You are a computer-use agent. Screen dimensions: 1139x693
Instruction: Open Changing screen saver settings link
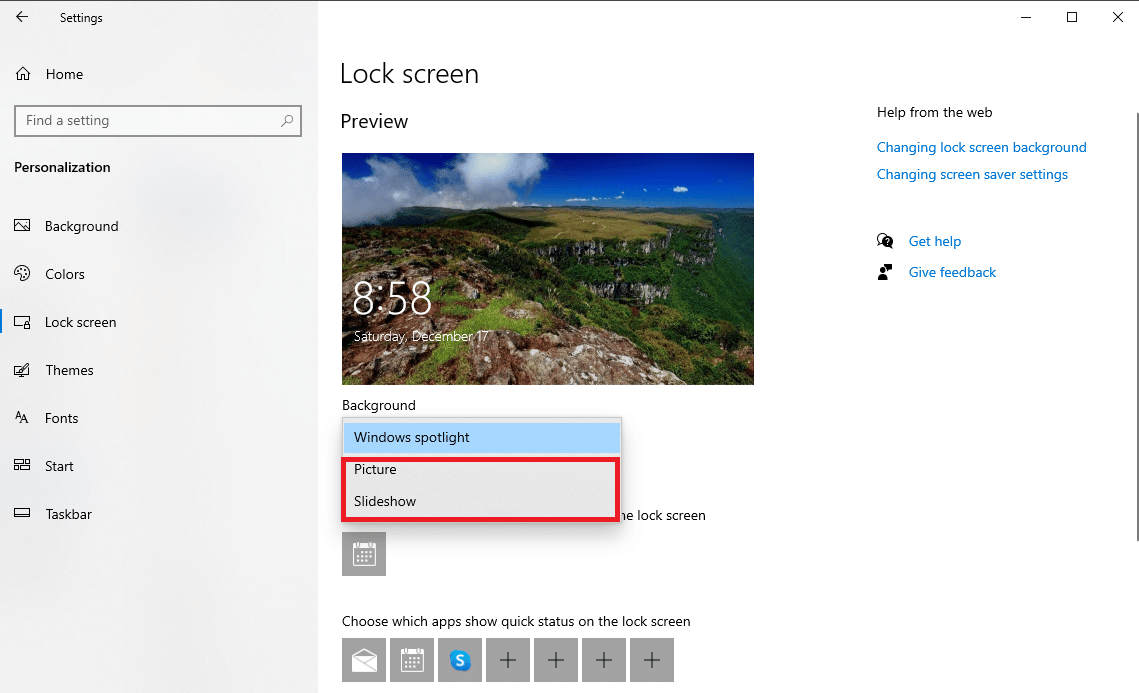pos(972,174)
